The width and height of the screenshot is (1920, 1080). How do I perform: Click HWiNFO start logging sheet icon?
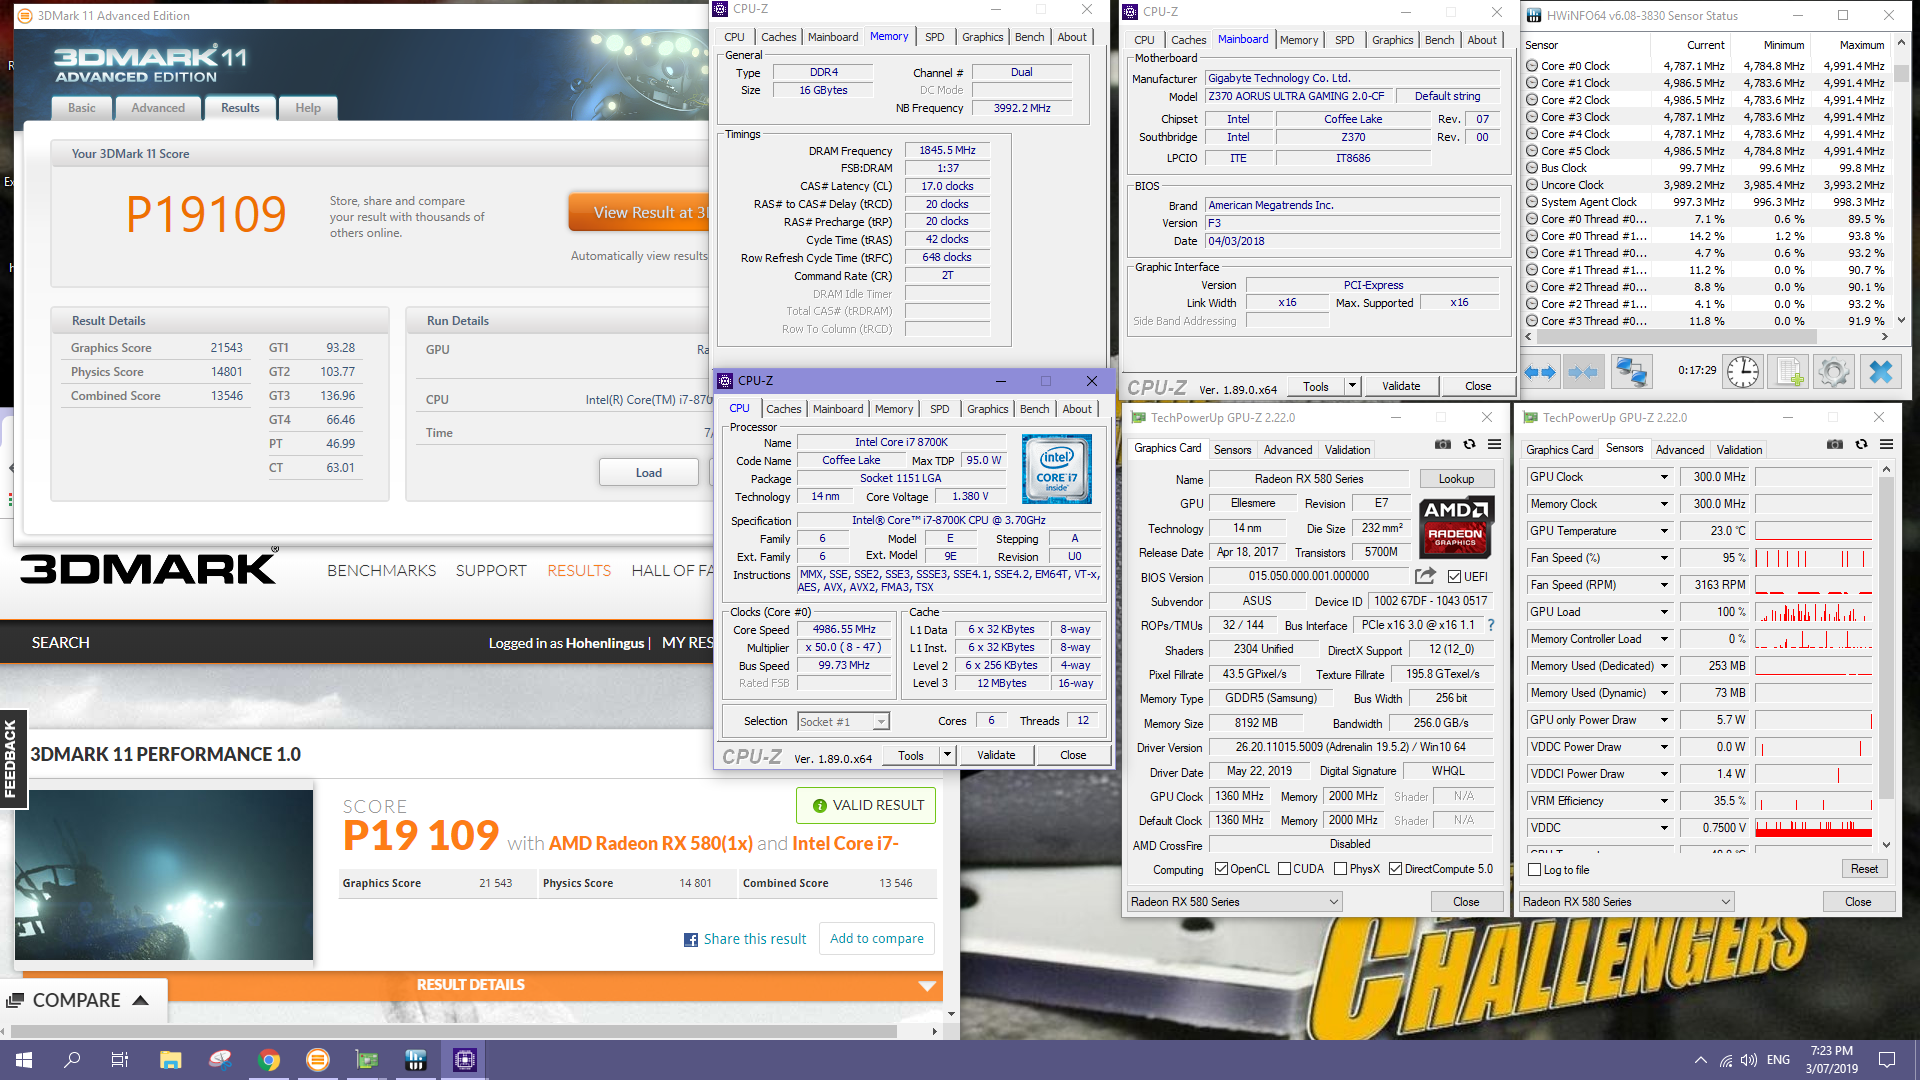click(x=1788, y=372)
